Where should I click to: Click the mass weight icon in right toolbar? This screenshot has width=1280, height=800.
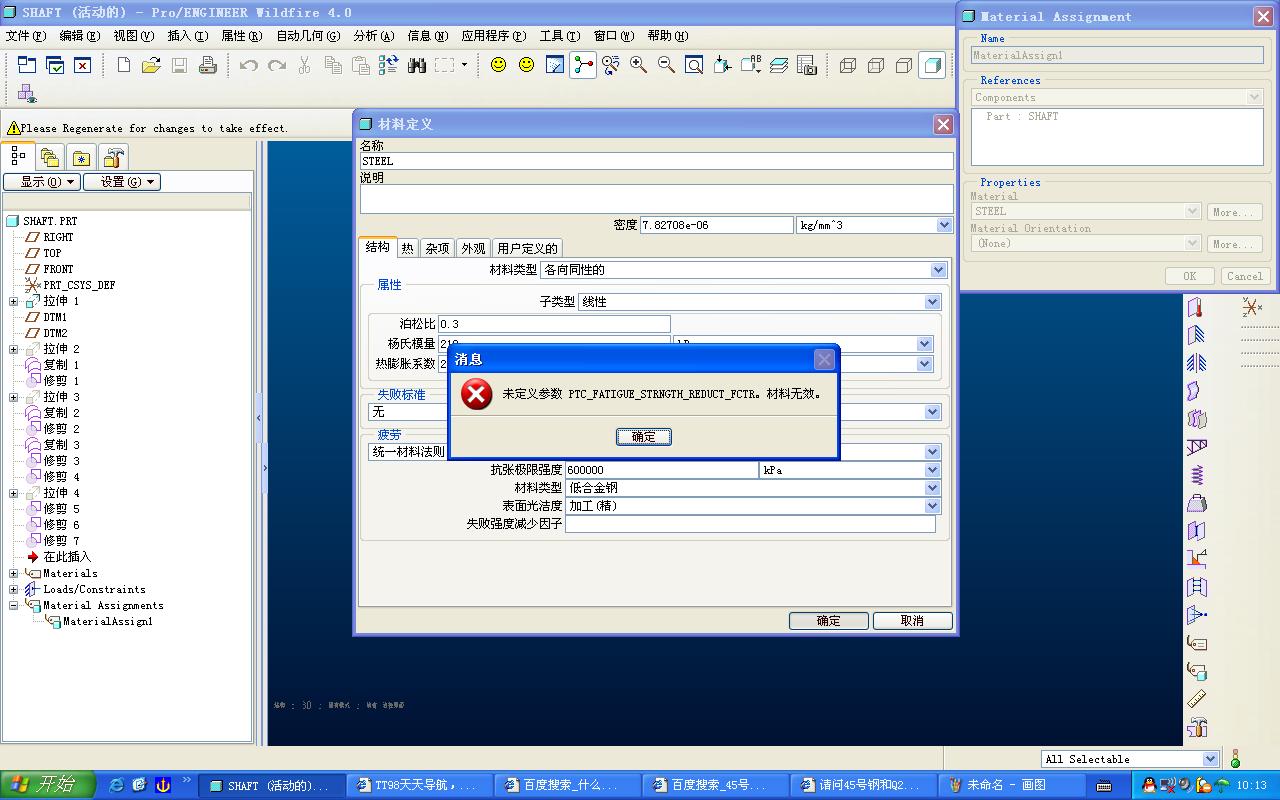pos(1196,503)
